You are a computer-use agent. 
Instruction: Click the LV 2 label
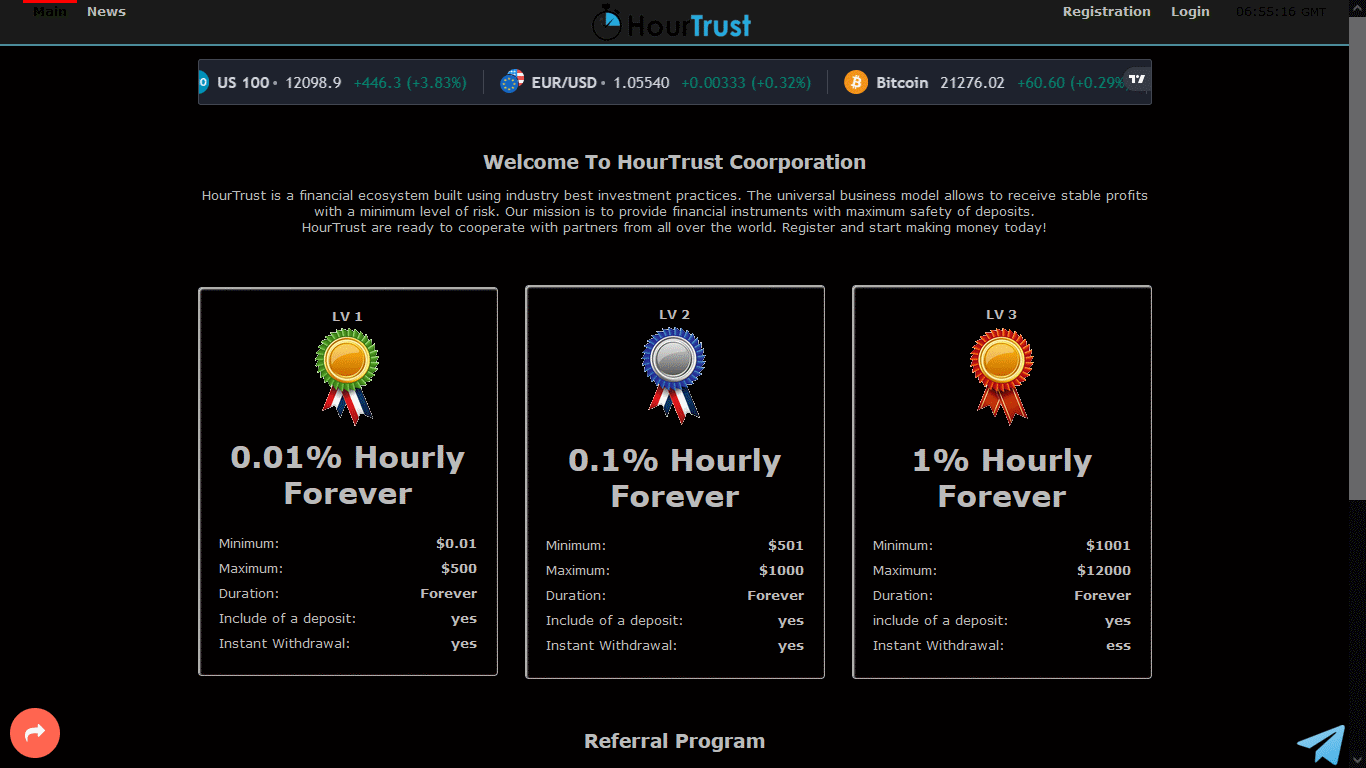pos(674,315)
